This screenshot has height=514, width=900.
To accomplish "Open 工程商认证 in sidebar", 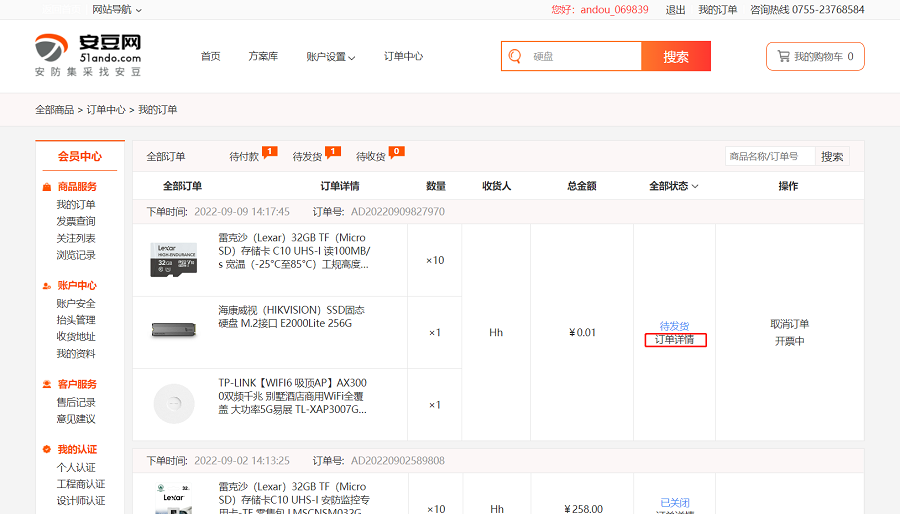I will 80,484.
